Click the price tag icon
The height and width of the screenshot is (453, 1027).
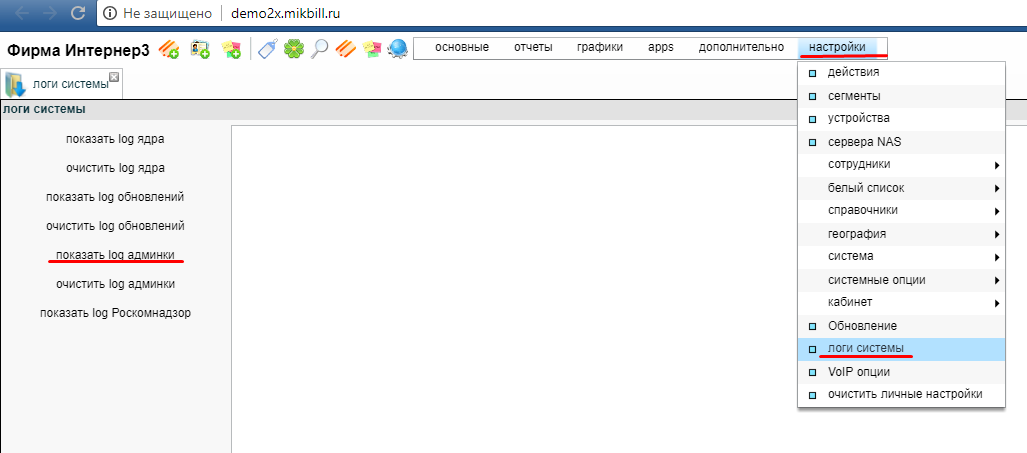pyautogui.click(x=267, y=49)
